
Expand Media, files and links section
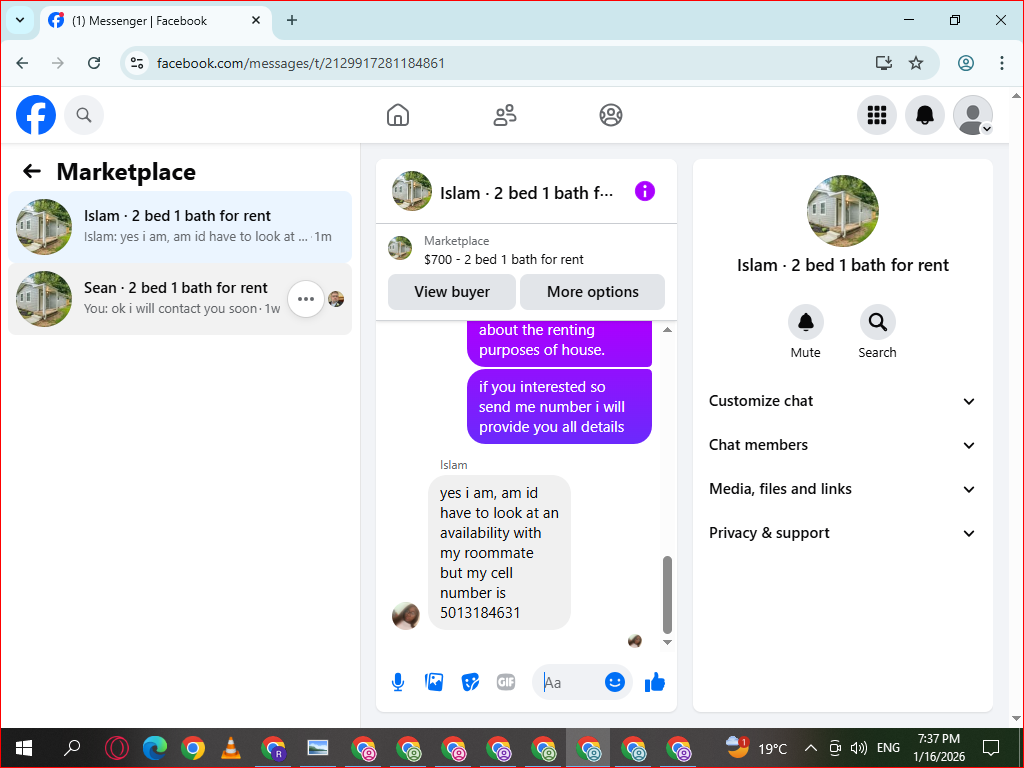[x=842, y=489]
